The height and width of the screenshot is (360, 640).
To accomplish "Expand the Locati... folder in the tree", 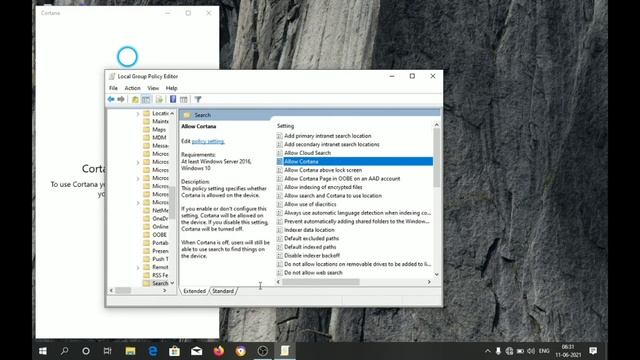I will click(138, 113).
